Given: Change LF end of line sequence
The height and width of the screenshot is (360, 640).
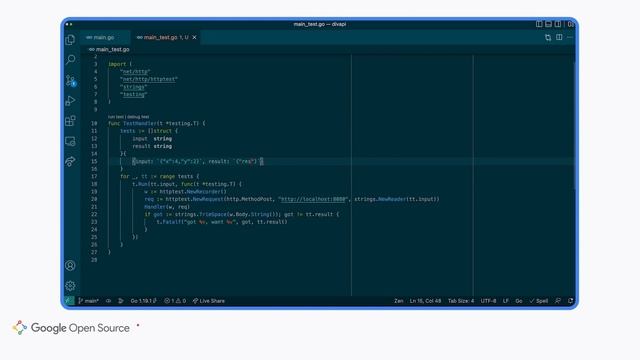Looking at the screenshot, I should pos(506,301).
